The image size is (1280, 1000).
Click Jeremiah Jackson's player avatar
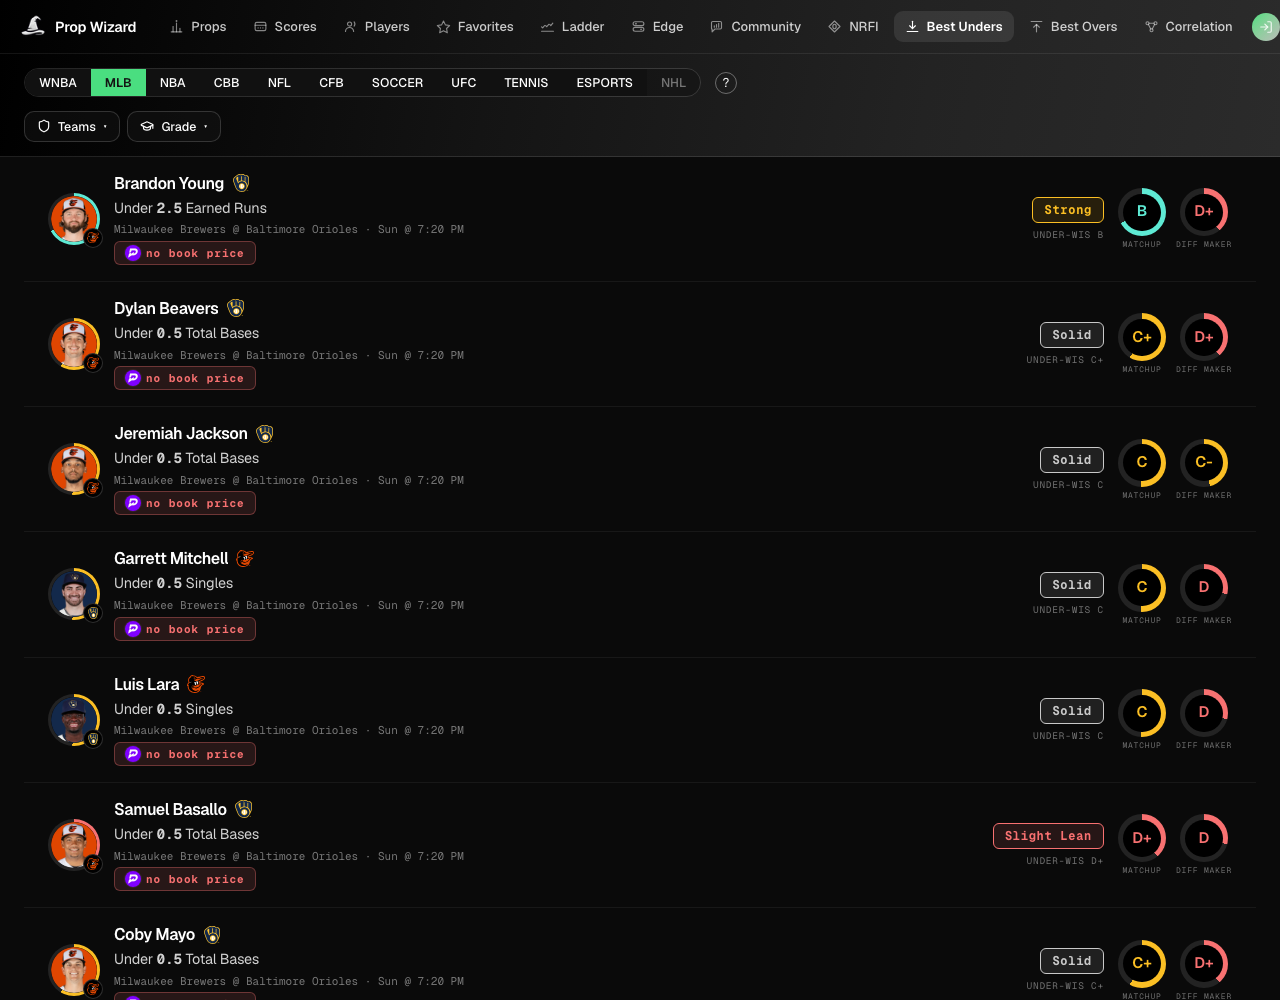(x=74, y=469)
